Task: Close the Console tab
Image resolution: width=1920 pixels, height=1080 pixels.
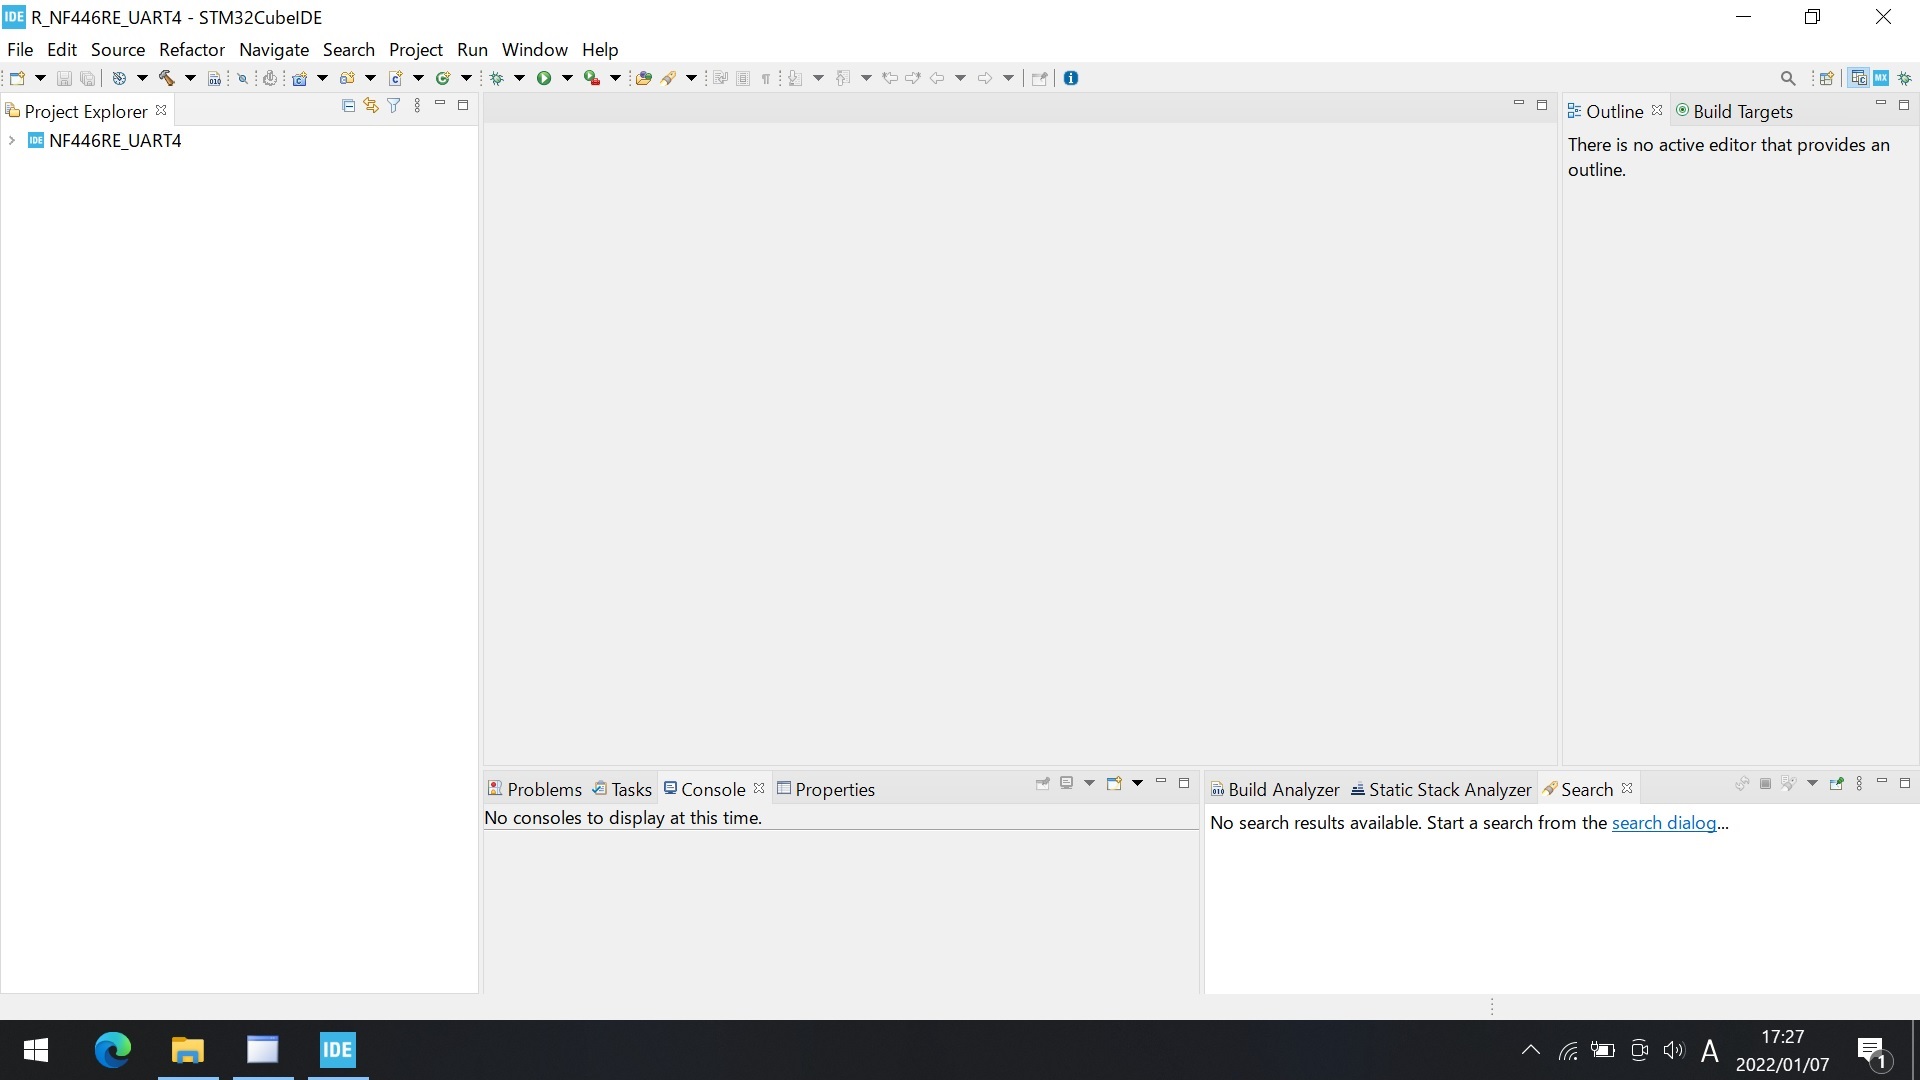Action: (759, 788)
